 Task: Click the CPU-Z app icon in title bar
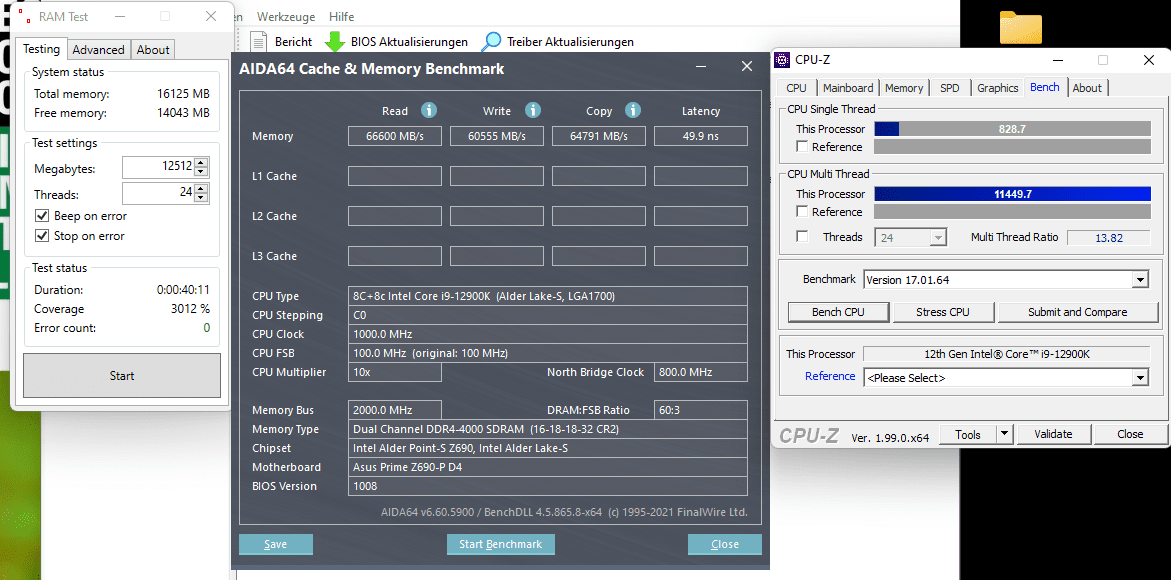[x=781, y=60]
